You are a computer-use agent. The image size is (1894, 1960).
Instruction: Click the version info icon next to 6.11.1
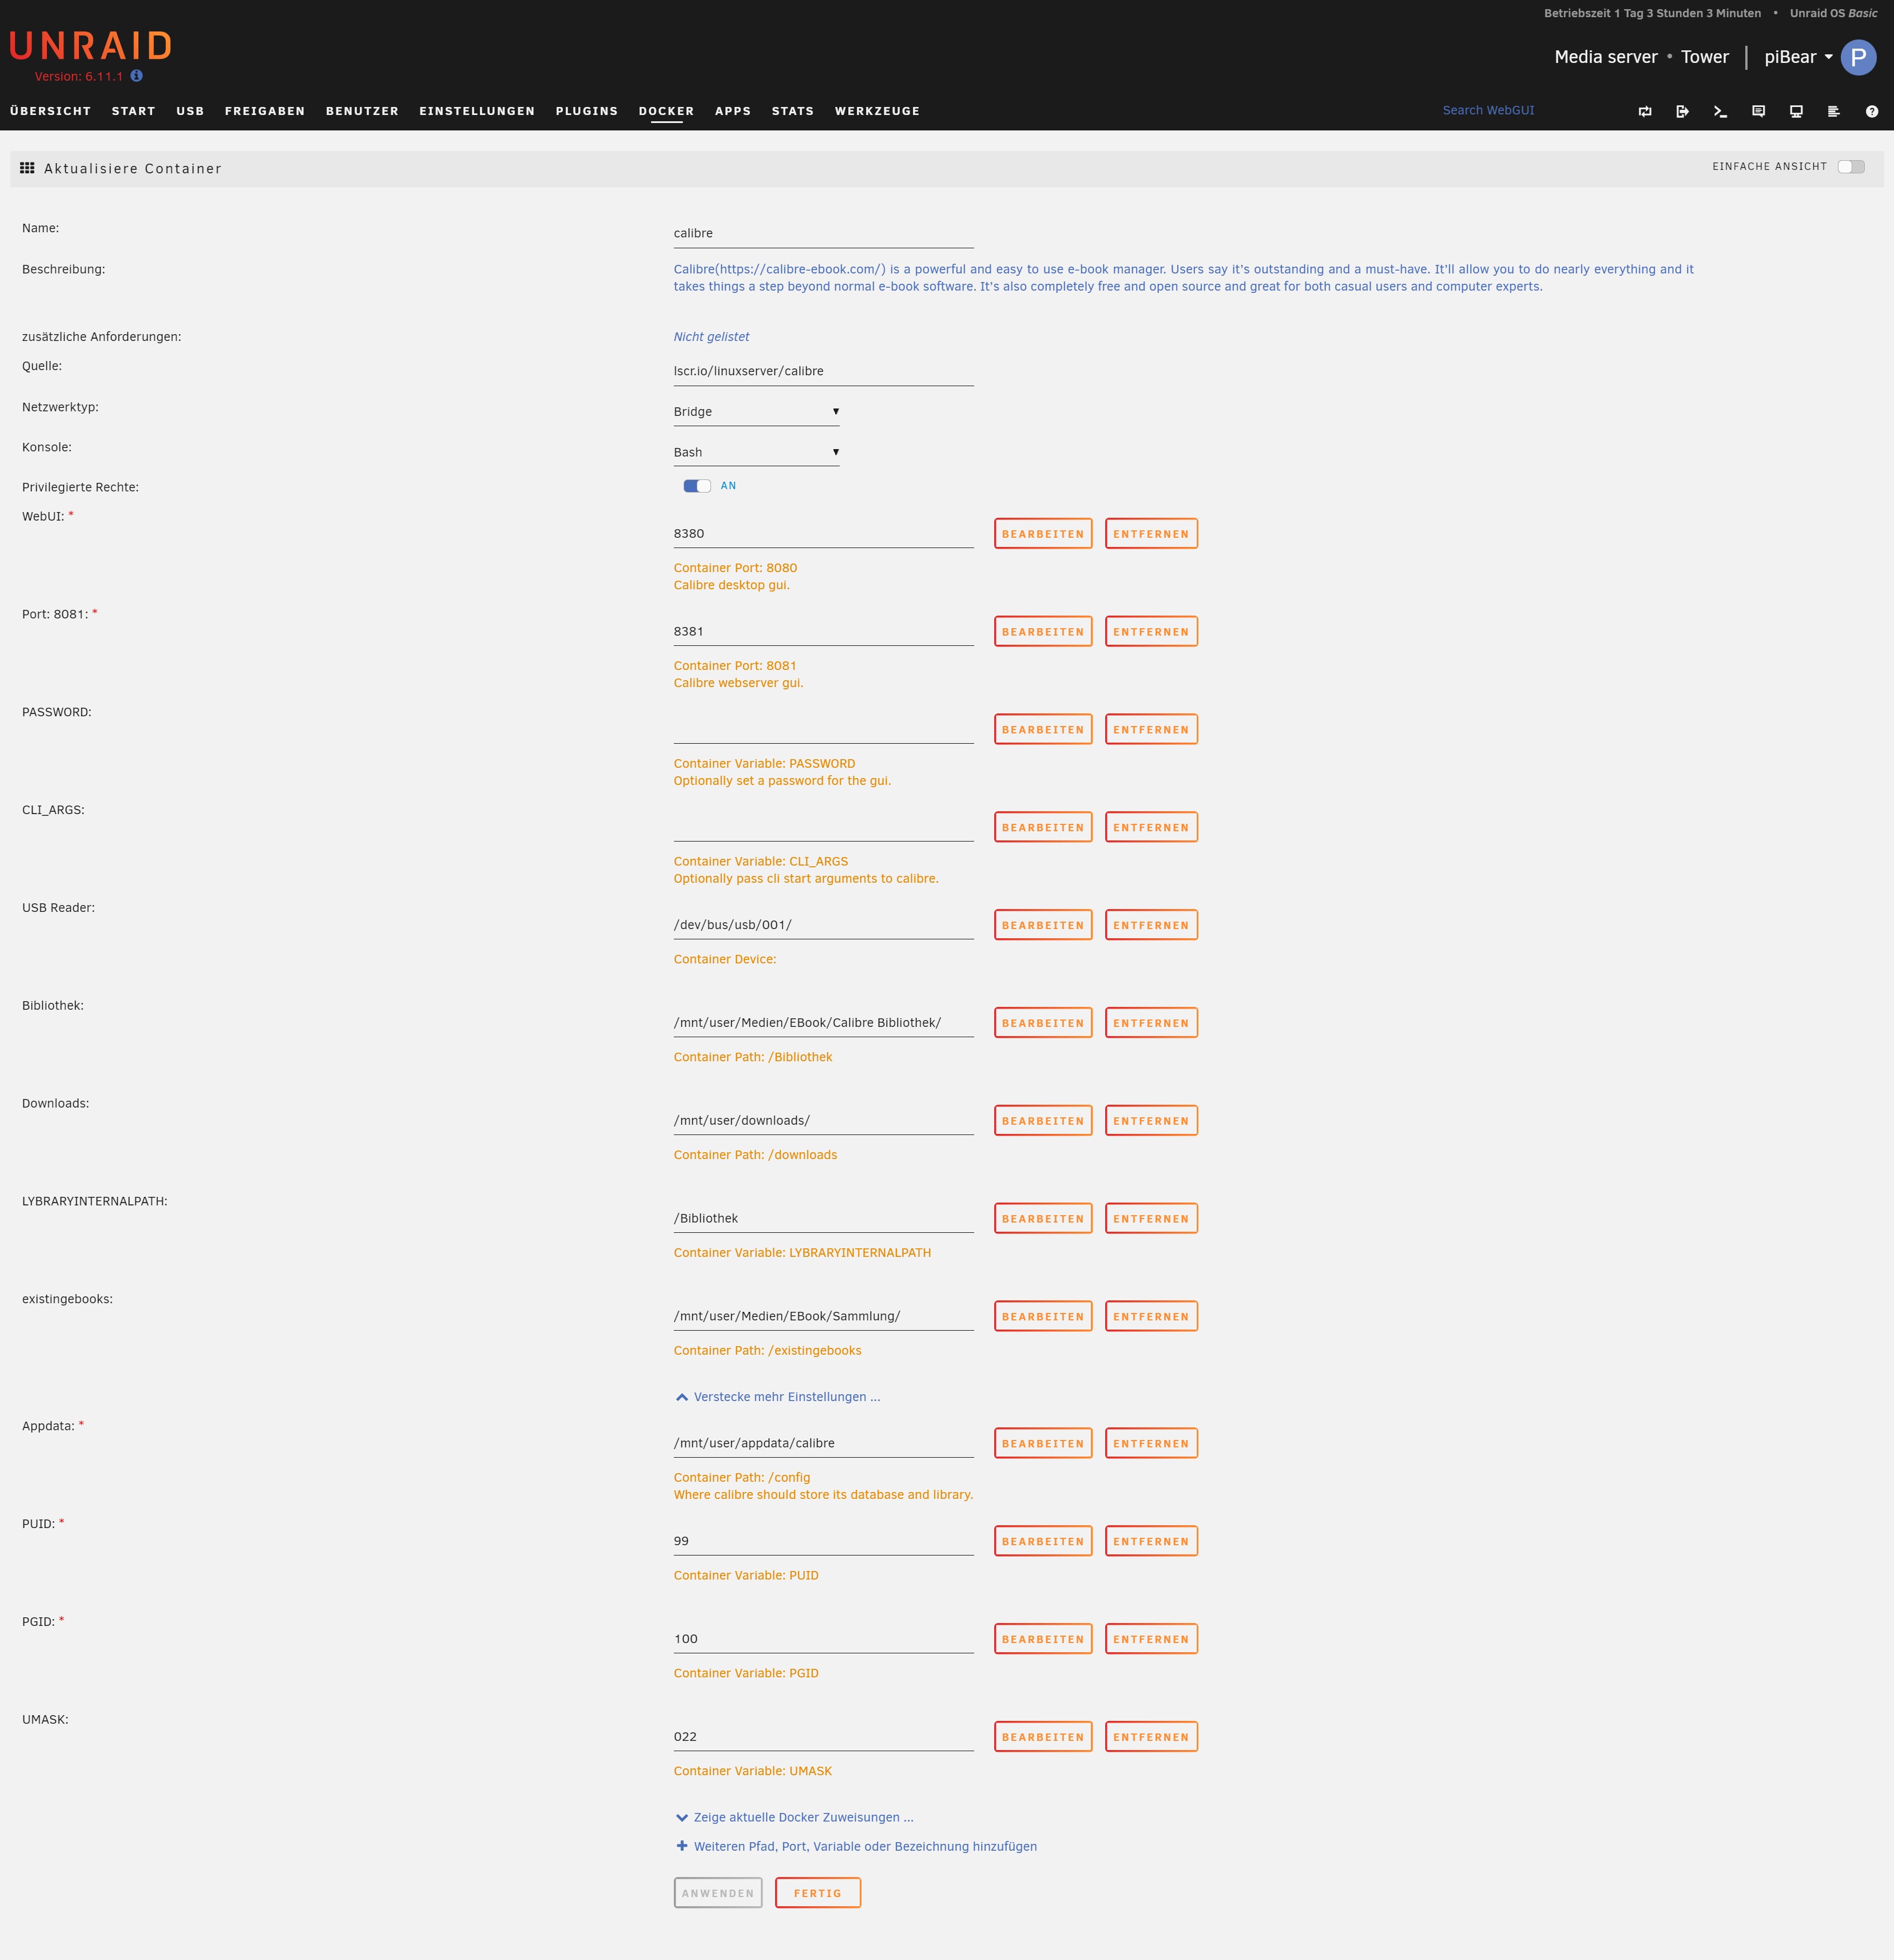(137, 76)
